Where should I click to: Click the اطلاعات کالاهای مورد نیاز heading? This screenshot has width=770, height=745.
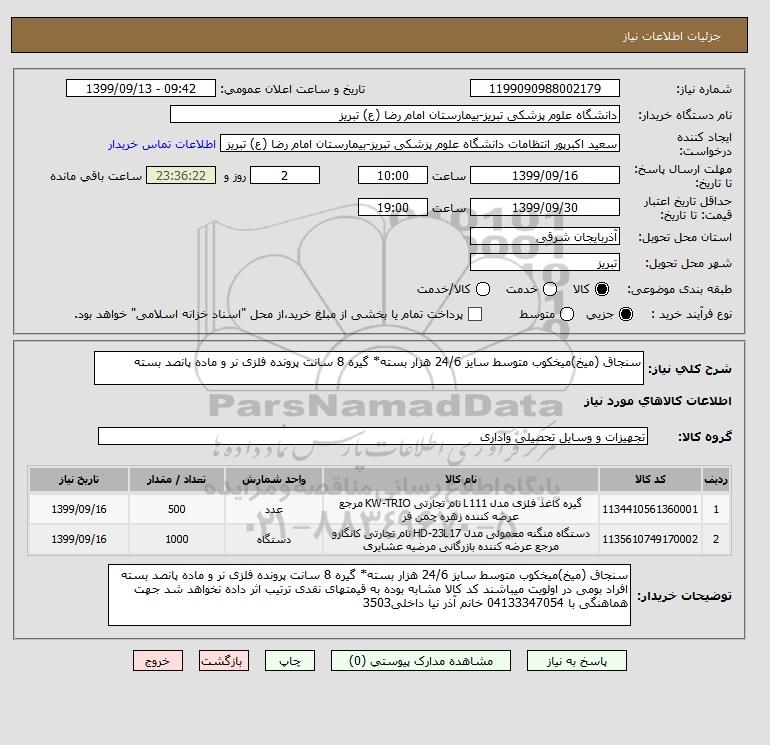point(658,401)
